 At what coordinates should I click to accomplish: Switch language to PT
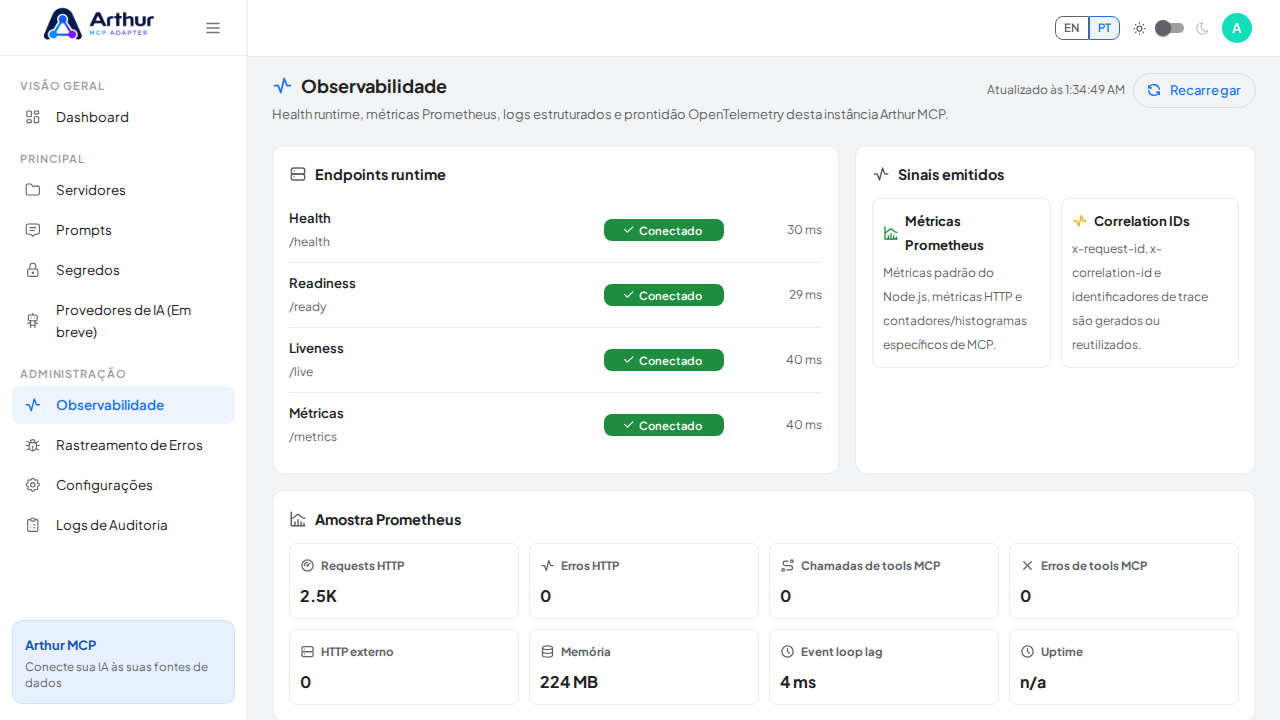1104,28
